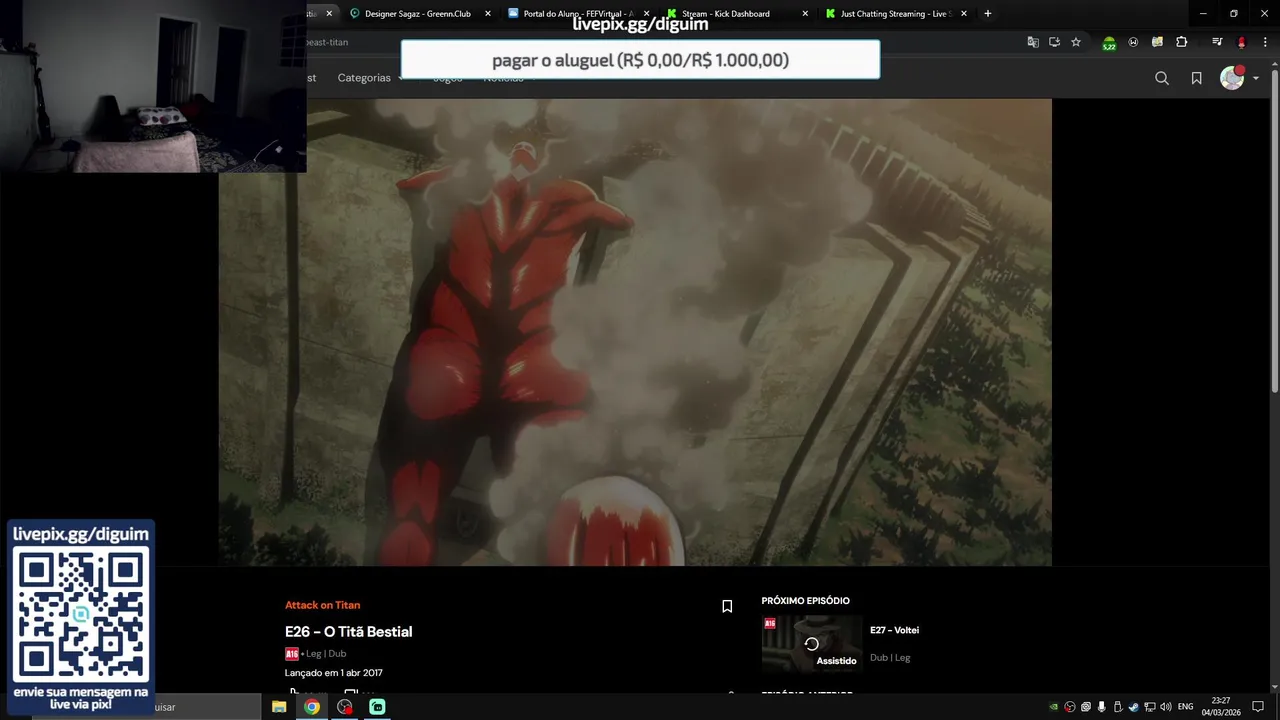Open the circular W extension icon

[1133, 42]
